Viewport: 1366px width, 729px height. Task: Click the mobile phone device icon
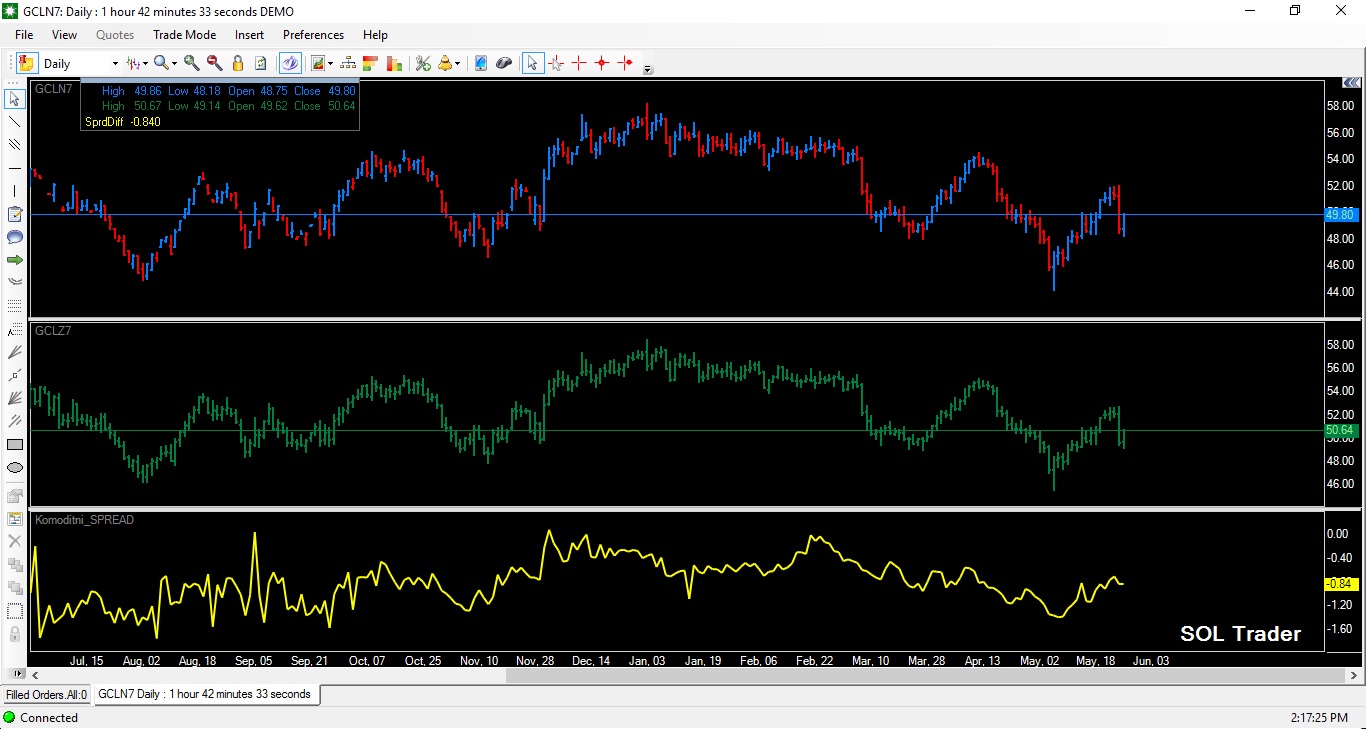[x=481, y=63]
